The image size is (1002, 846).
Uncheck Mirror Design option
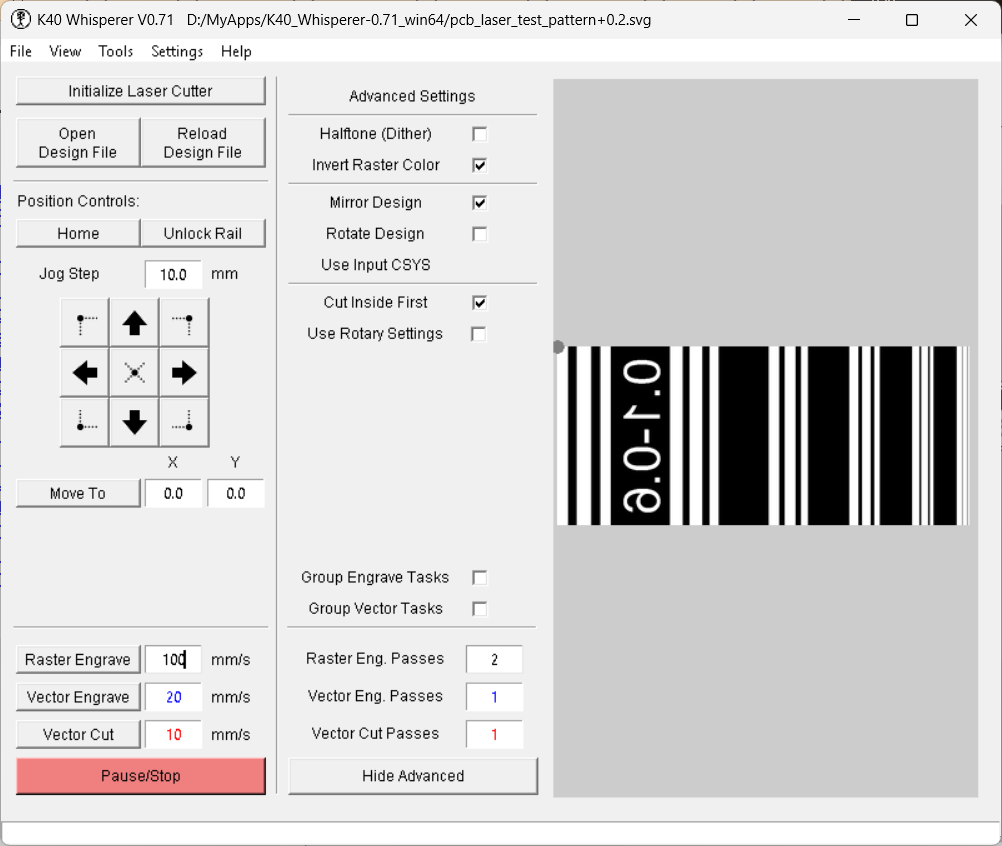[x=480, y=203]
